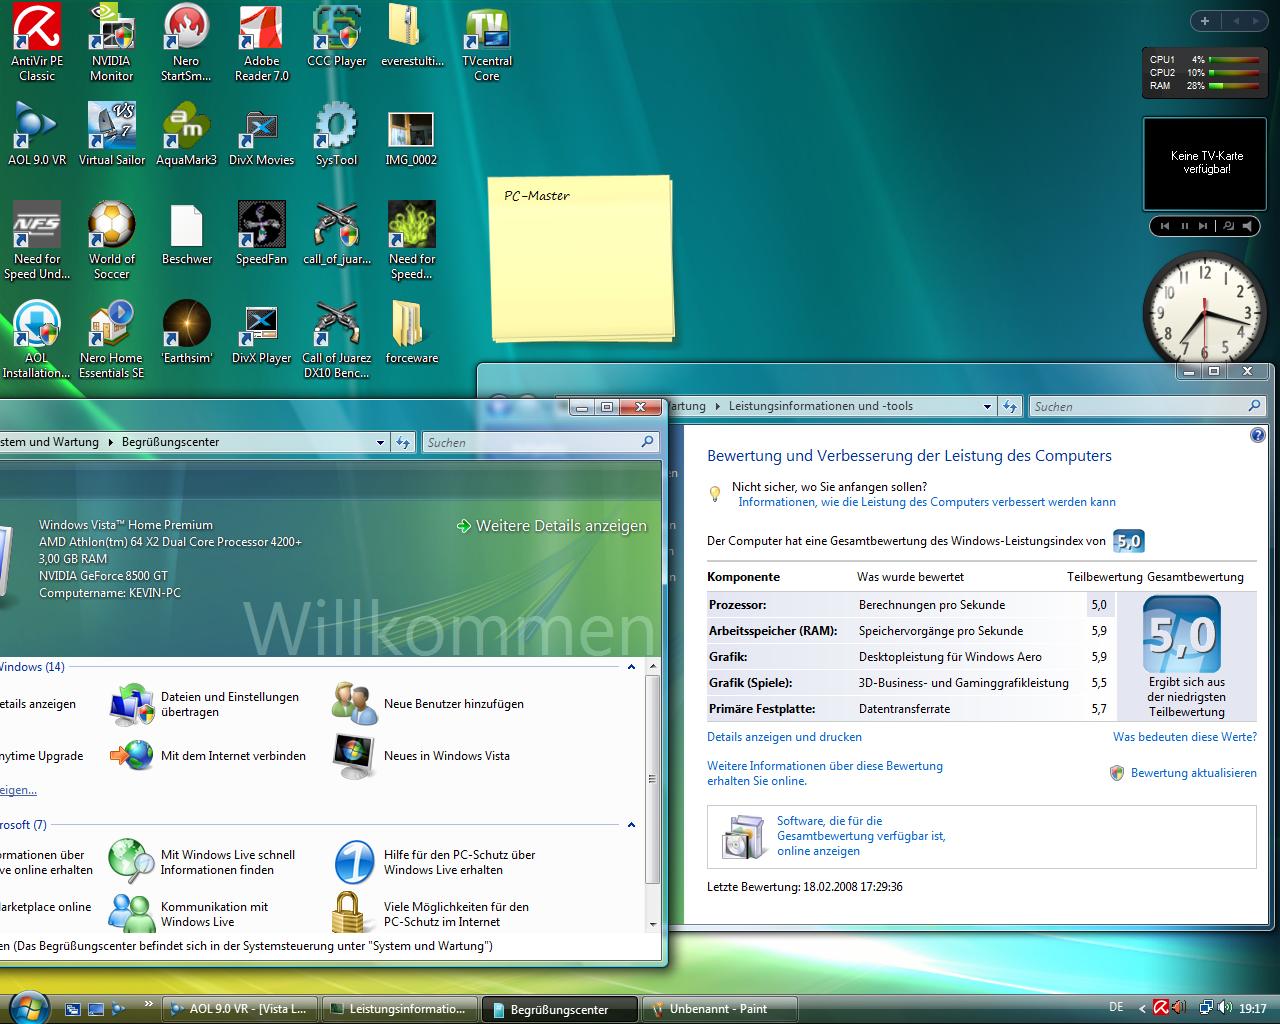Launch SpeedFan desktop icon

[261, 233]
